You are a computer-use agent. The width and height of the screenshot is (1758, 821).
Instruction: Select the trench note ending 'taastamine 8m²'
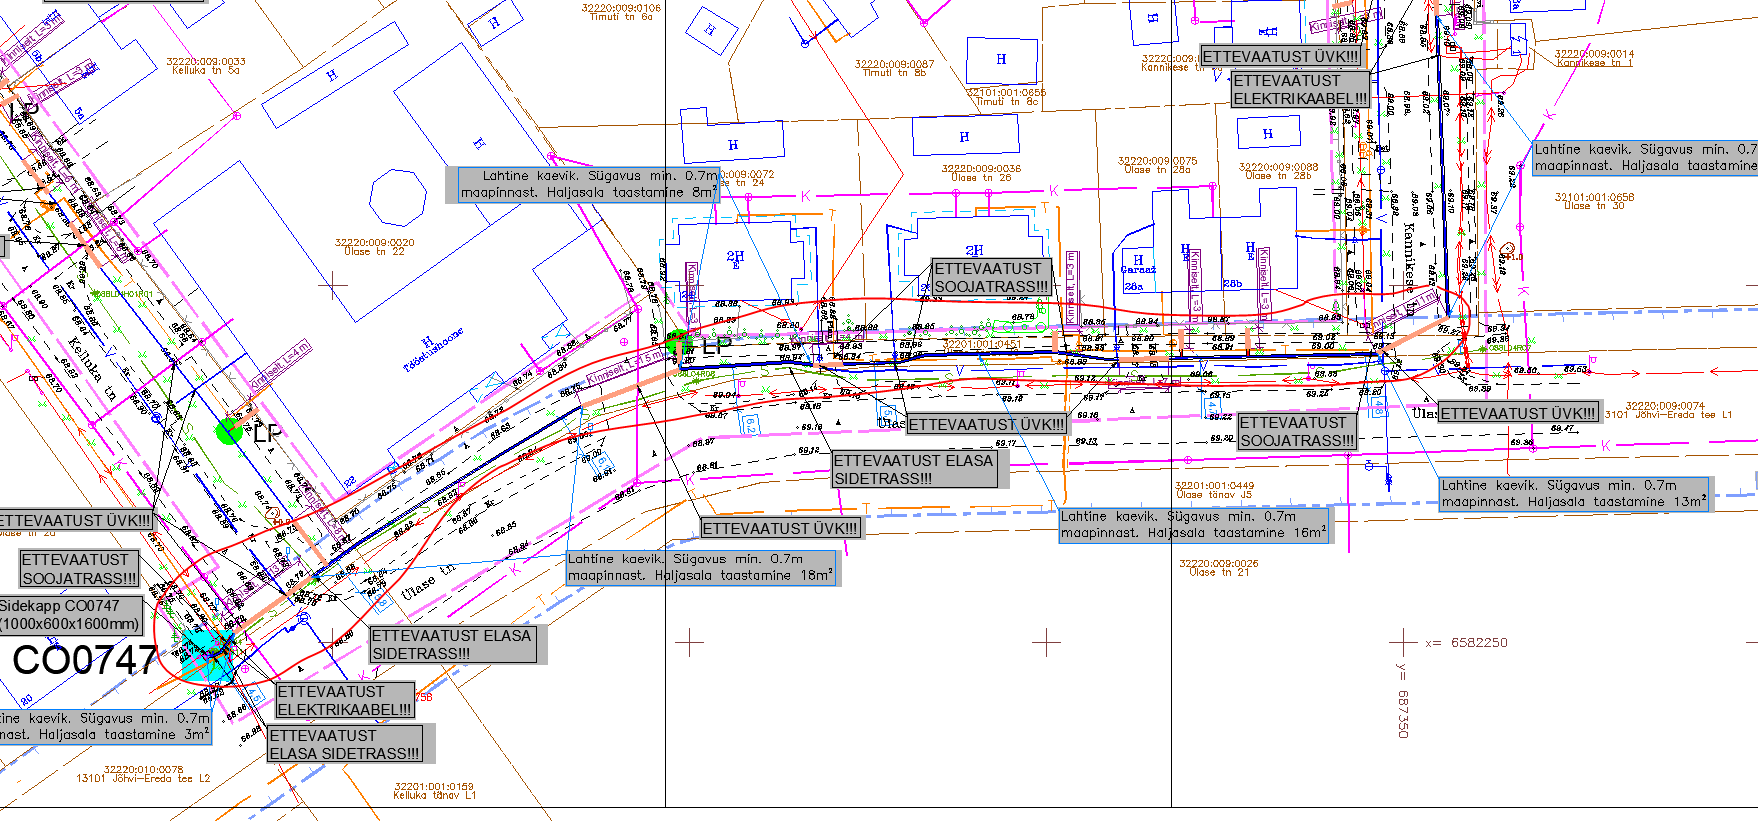588,184
